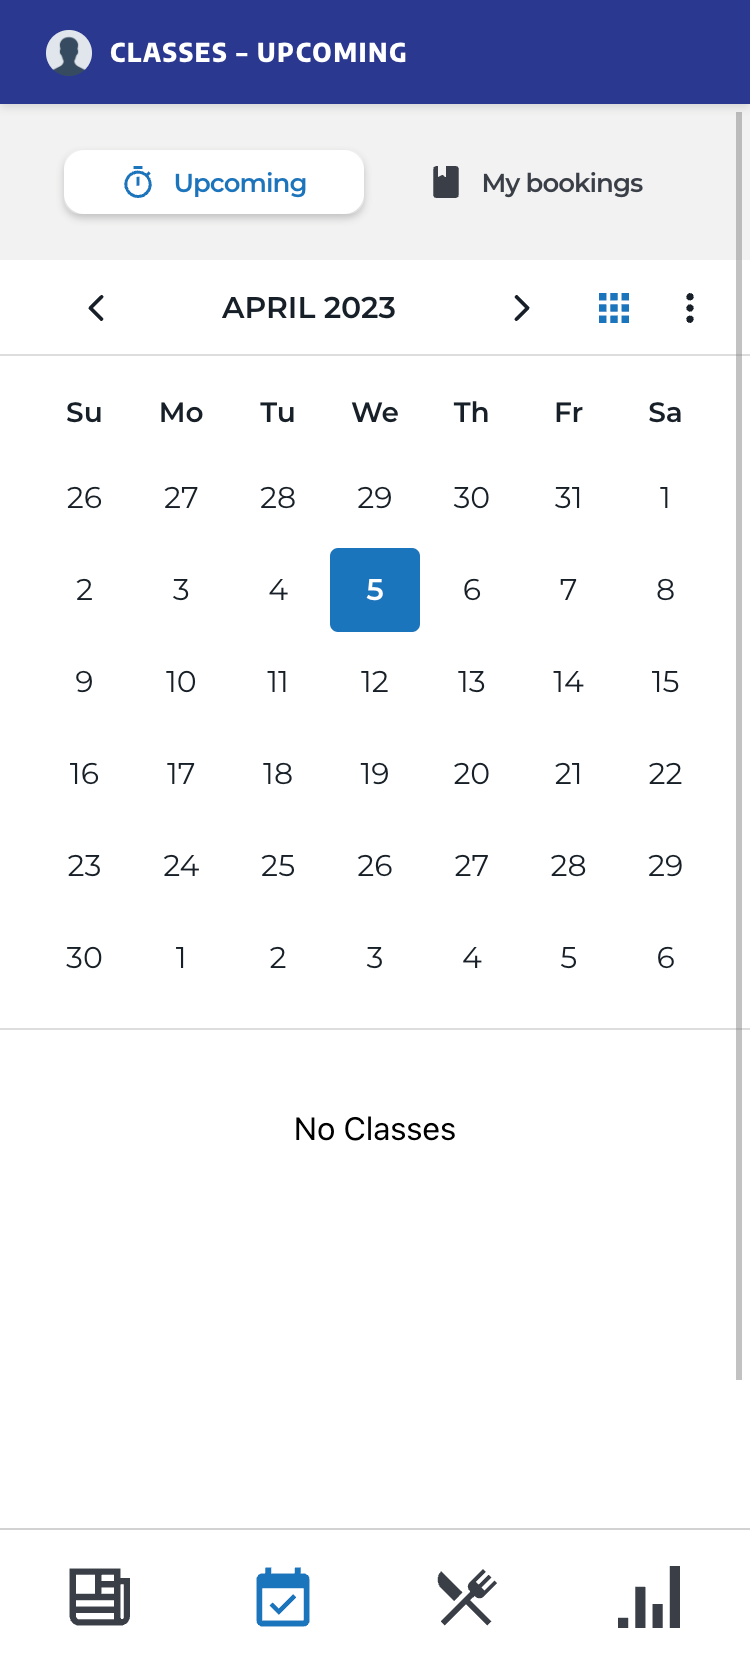This screenshot has height=1664, width=750.
Task: Click the vertical scrollbar on the right edge
Action: (739, 745)
